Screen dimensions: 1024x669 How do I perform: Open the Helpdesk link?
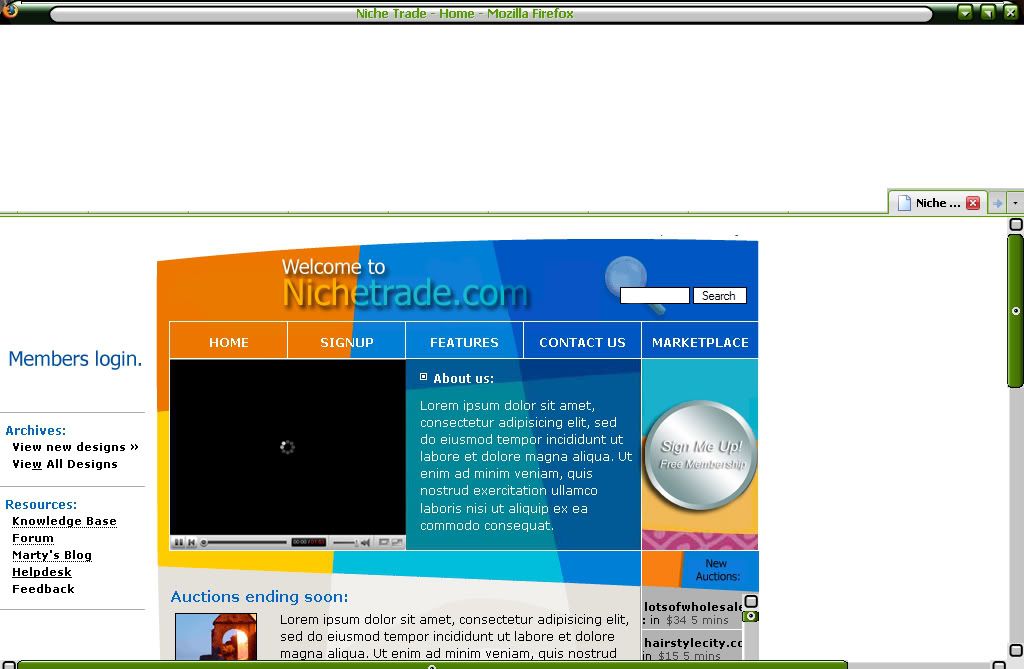pyautogui.click(x=42, y=572)
